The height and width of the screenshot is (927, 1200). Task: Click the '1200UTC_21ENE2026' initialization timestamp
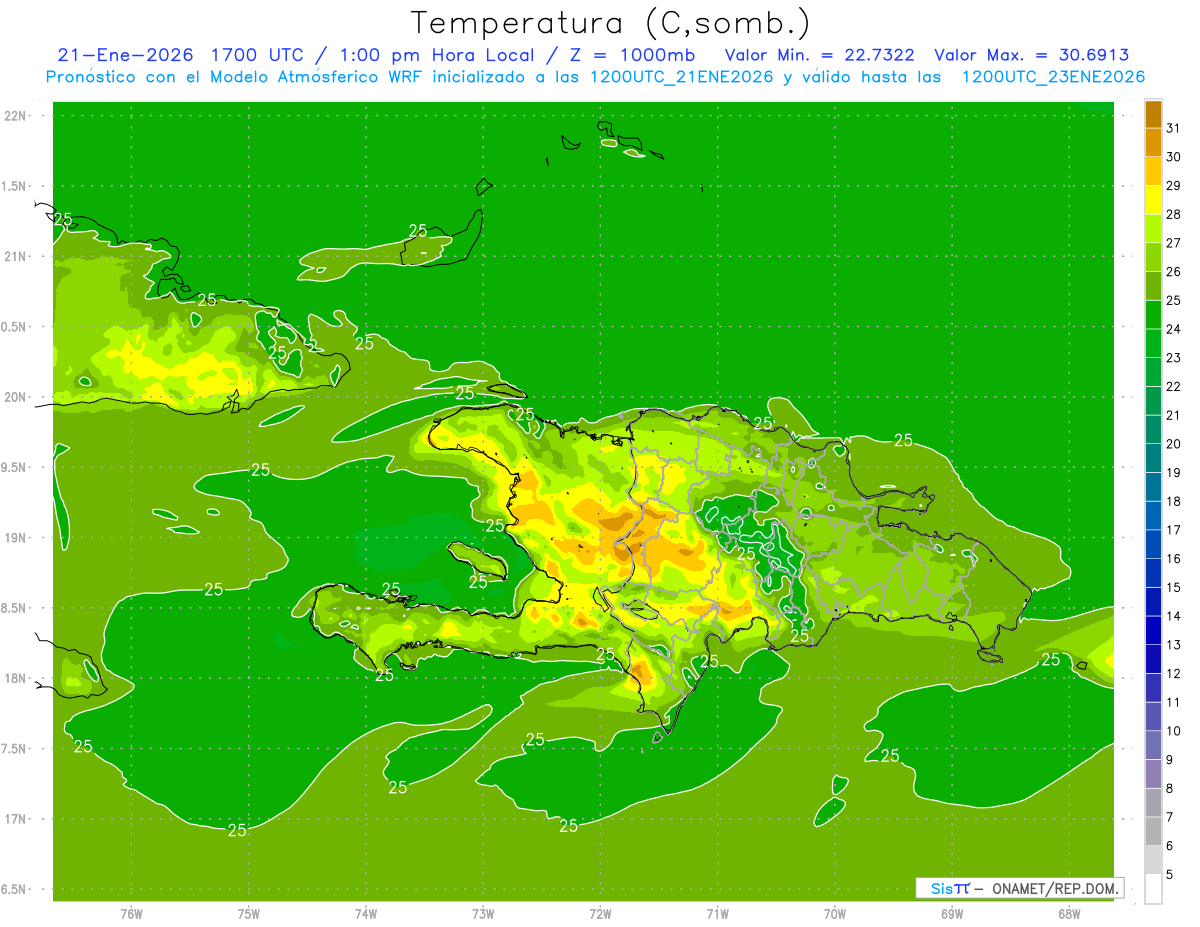680,77
